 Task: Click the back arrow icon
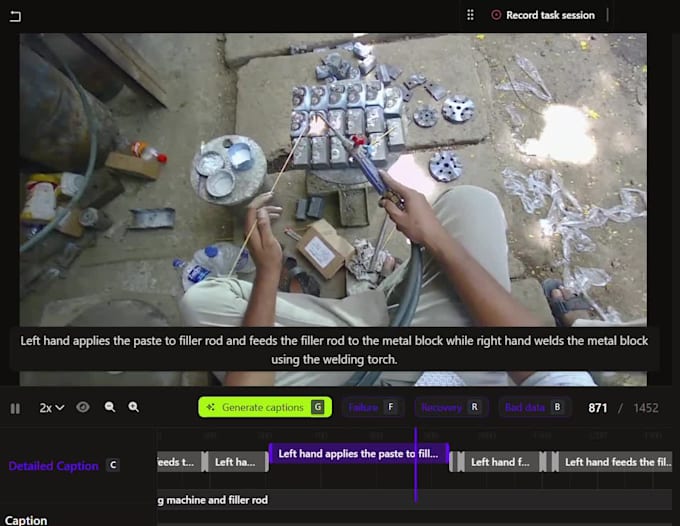(15, 16)
